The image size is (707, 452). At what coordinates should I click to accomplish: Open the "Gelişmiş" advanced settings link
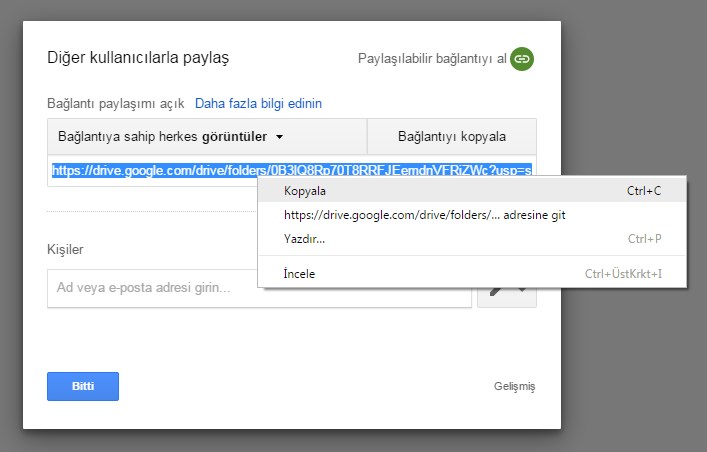515,386
